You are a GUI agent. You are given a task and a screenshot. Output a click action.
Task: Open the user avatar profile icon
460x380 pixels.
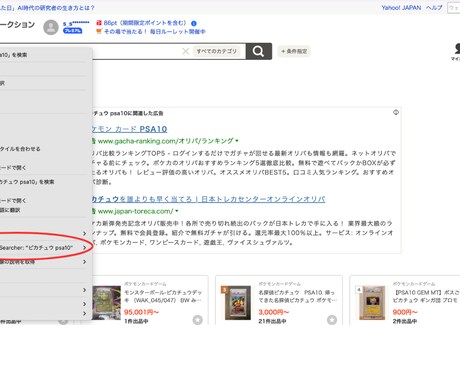tap(51, 27)
